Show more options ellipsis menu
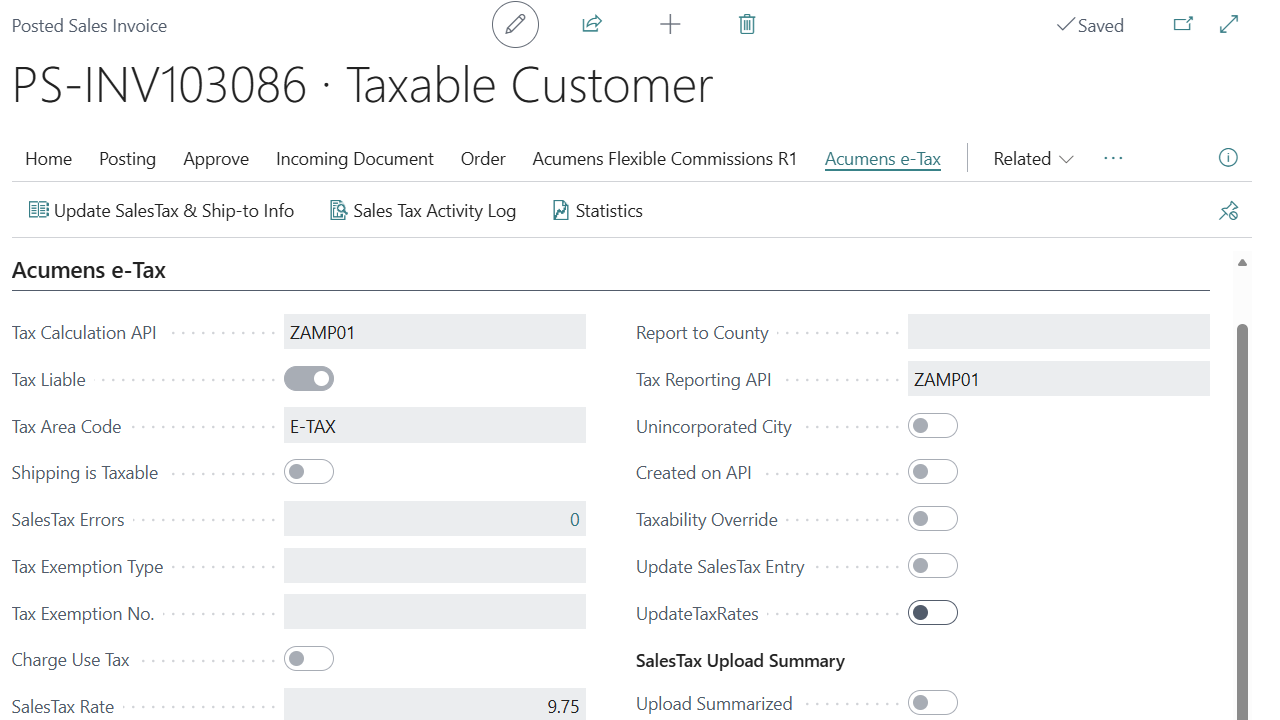Screen dimensions: 1280x720 tap(1113, 158)
